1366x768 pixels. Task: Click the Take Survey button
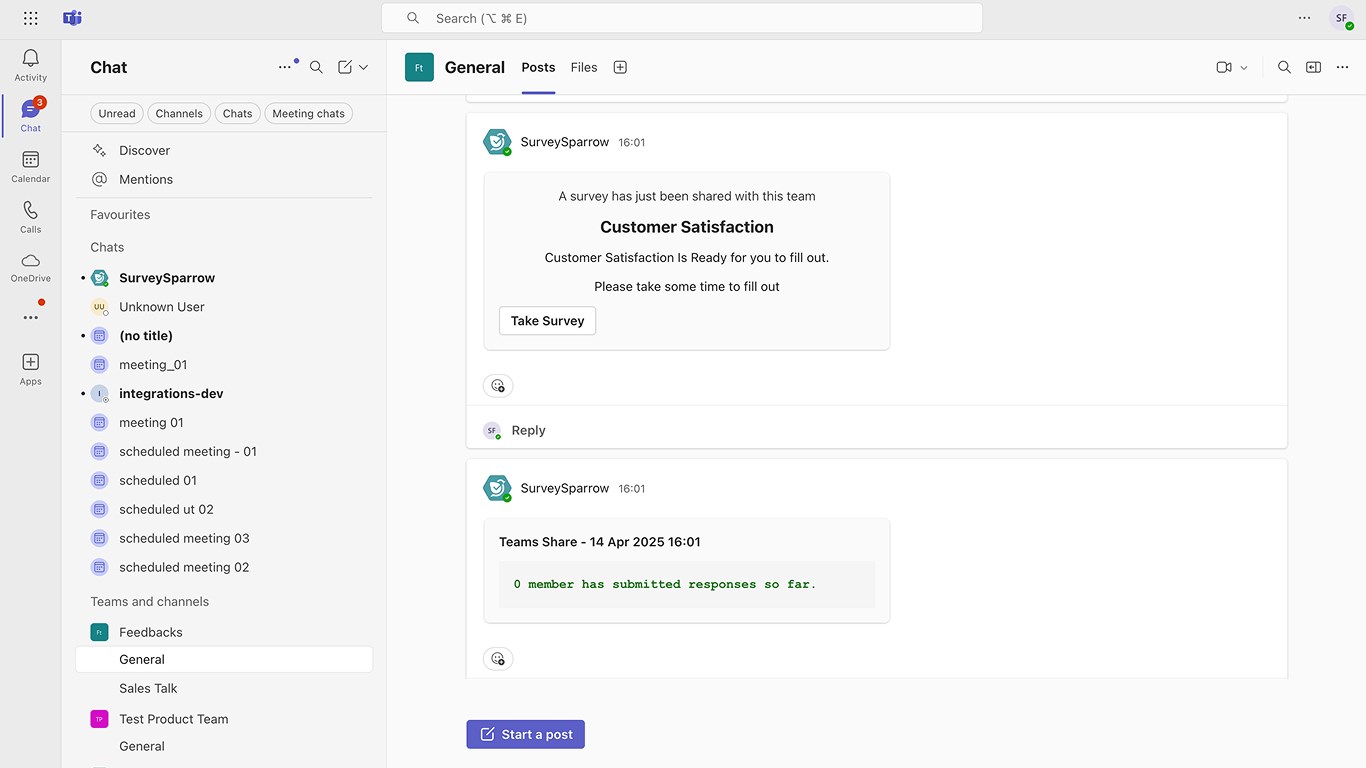pyautogui.click(x=547, y=321)
